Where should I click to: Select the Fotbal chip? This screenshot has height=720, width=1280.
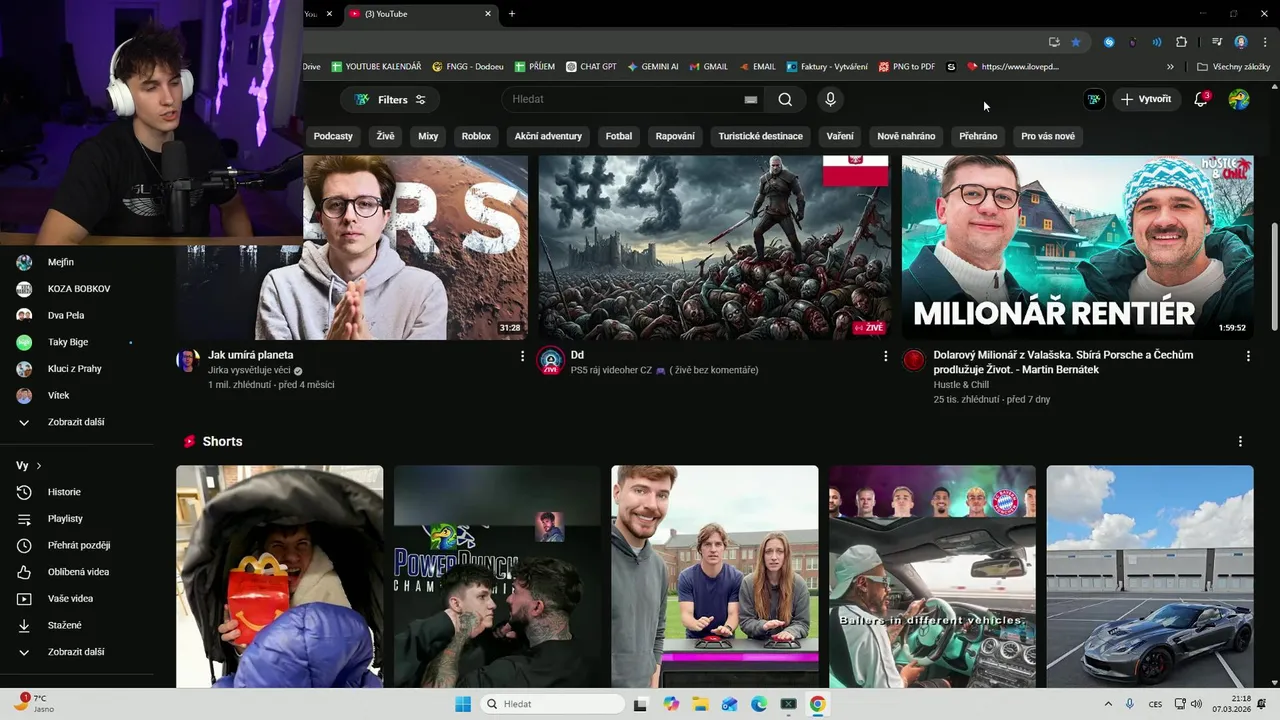619,136
